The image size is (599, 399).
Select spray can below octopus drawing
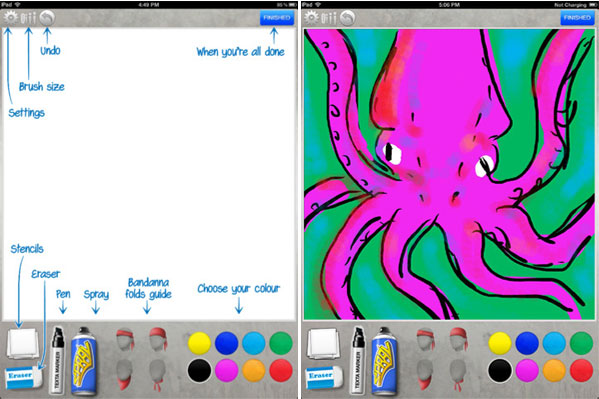385,361
